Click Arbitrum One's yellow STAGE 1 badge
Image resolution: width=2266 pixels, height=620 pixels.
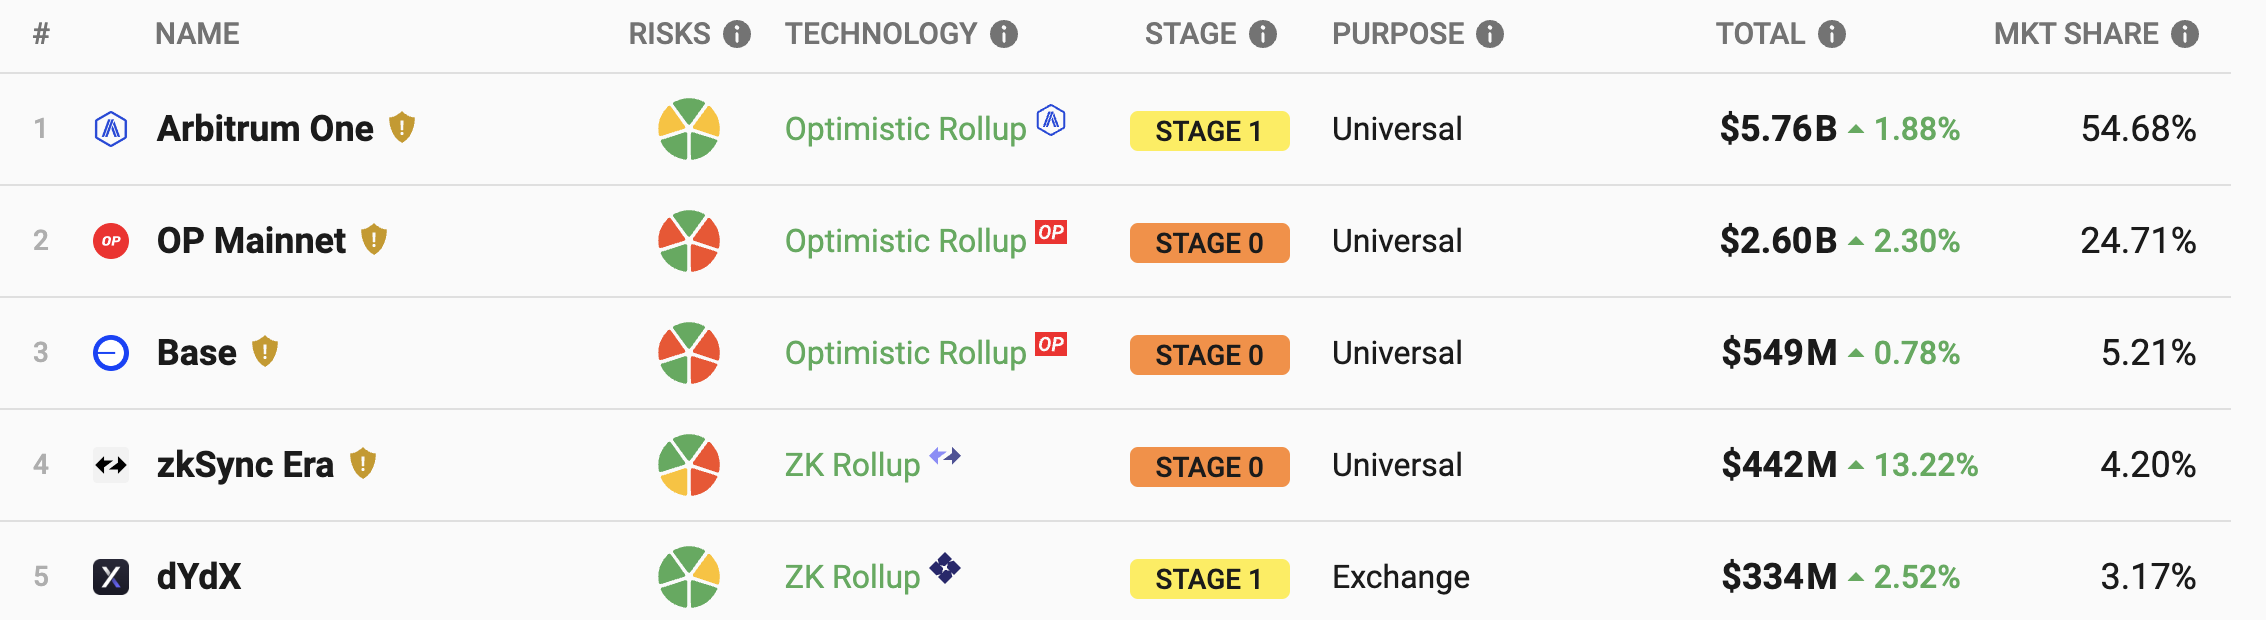(1209, 131)
